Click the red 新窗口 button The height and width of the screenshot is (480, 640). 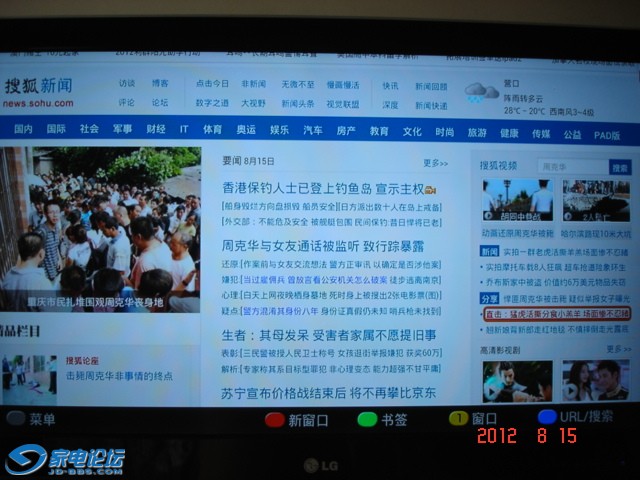tap(275, 420)
